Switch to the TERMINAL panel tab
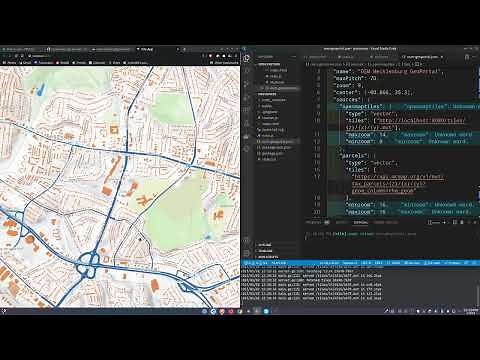 (361, 222)
